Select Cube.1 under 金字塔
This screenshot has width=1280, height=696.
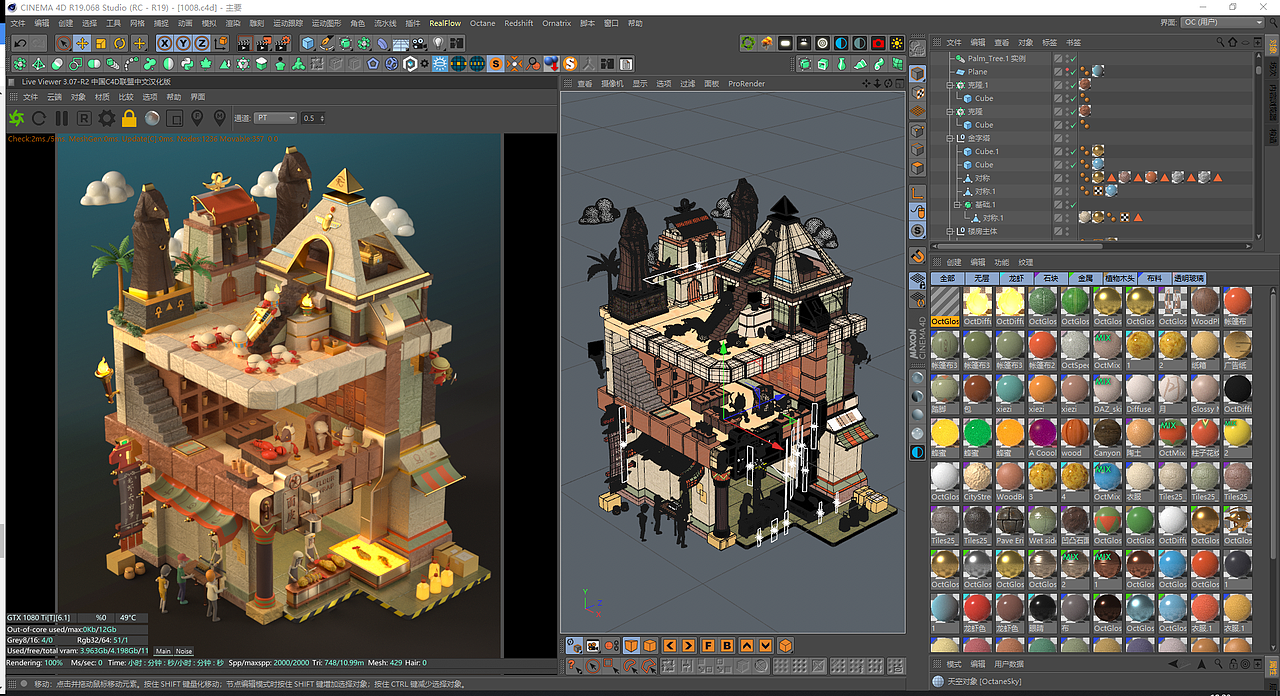pyautogui.click(x=987, y=151)
